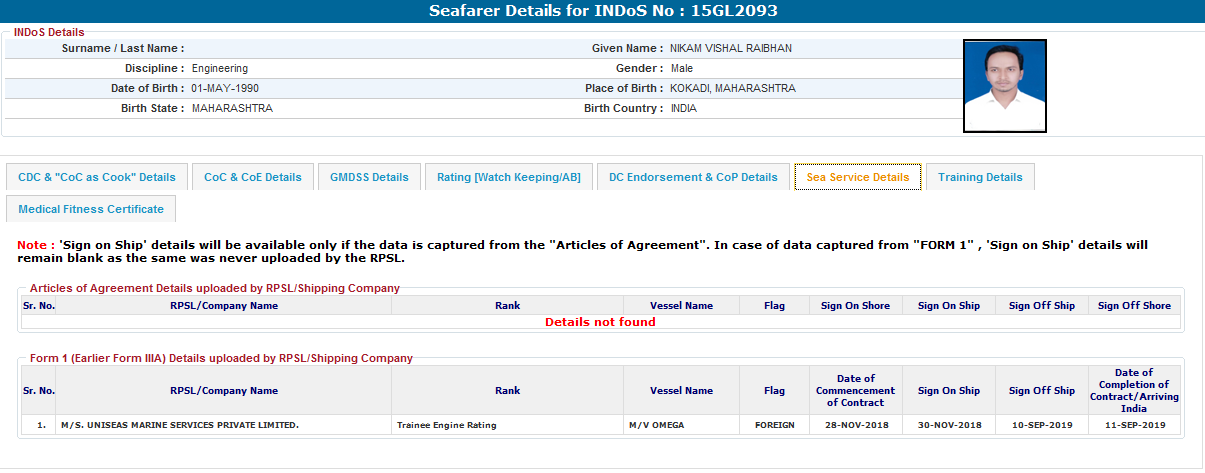Click Sign On Ship date 30-NOV-2018
This screenshot has width=1205, height=473.
coord(948,425)
